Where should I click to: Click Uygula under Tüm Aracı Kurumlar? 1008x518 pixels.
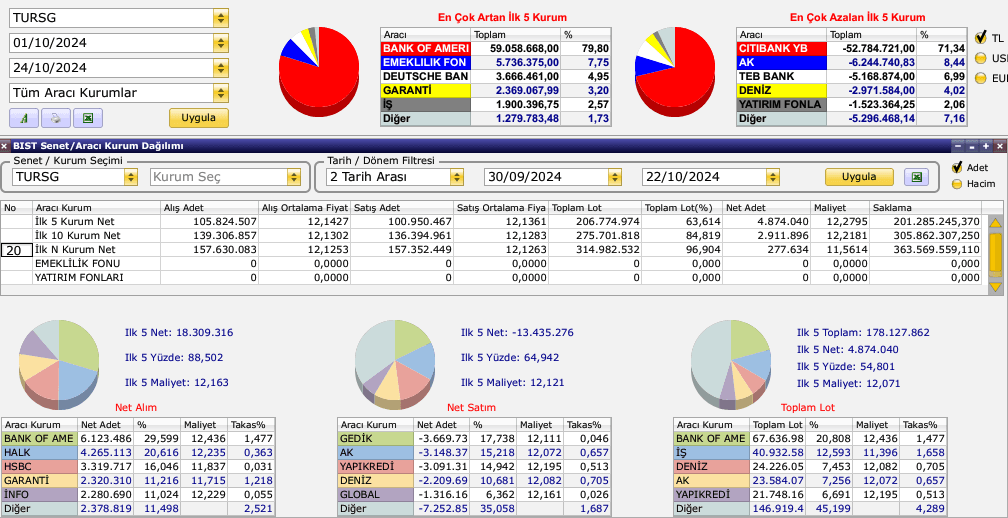tap(199, 118)
